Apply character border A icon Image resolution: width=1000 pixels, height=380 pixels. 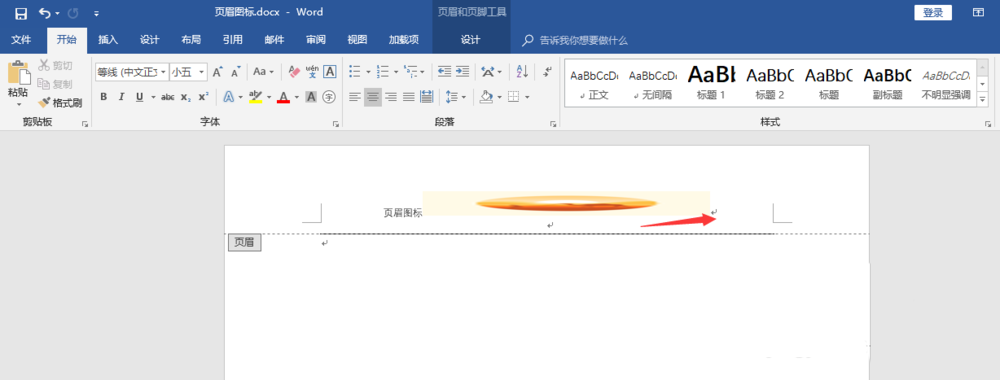pyautogui.click(x=330, y=71)
